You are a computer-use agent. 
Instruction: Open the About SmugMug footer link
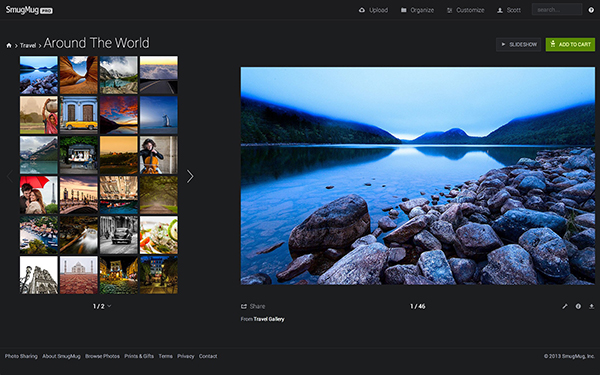[61, 356]
